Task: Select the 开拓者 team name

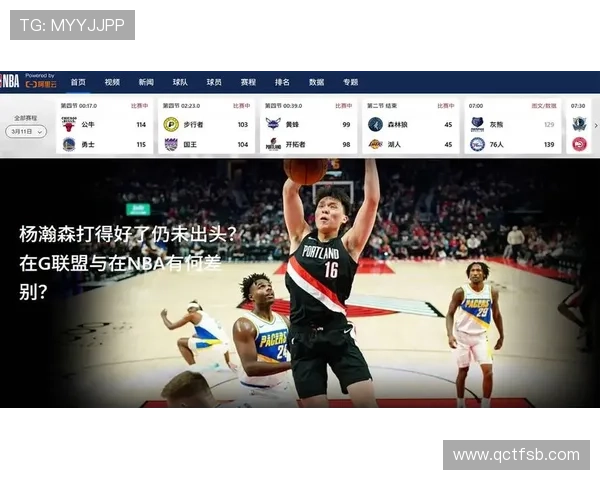Action: pyautogui.click(x=295, y=145)
